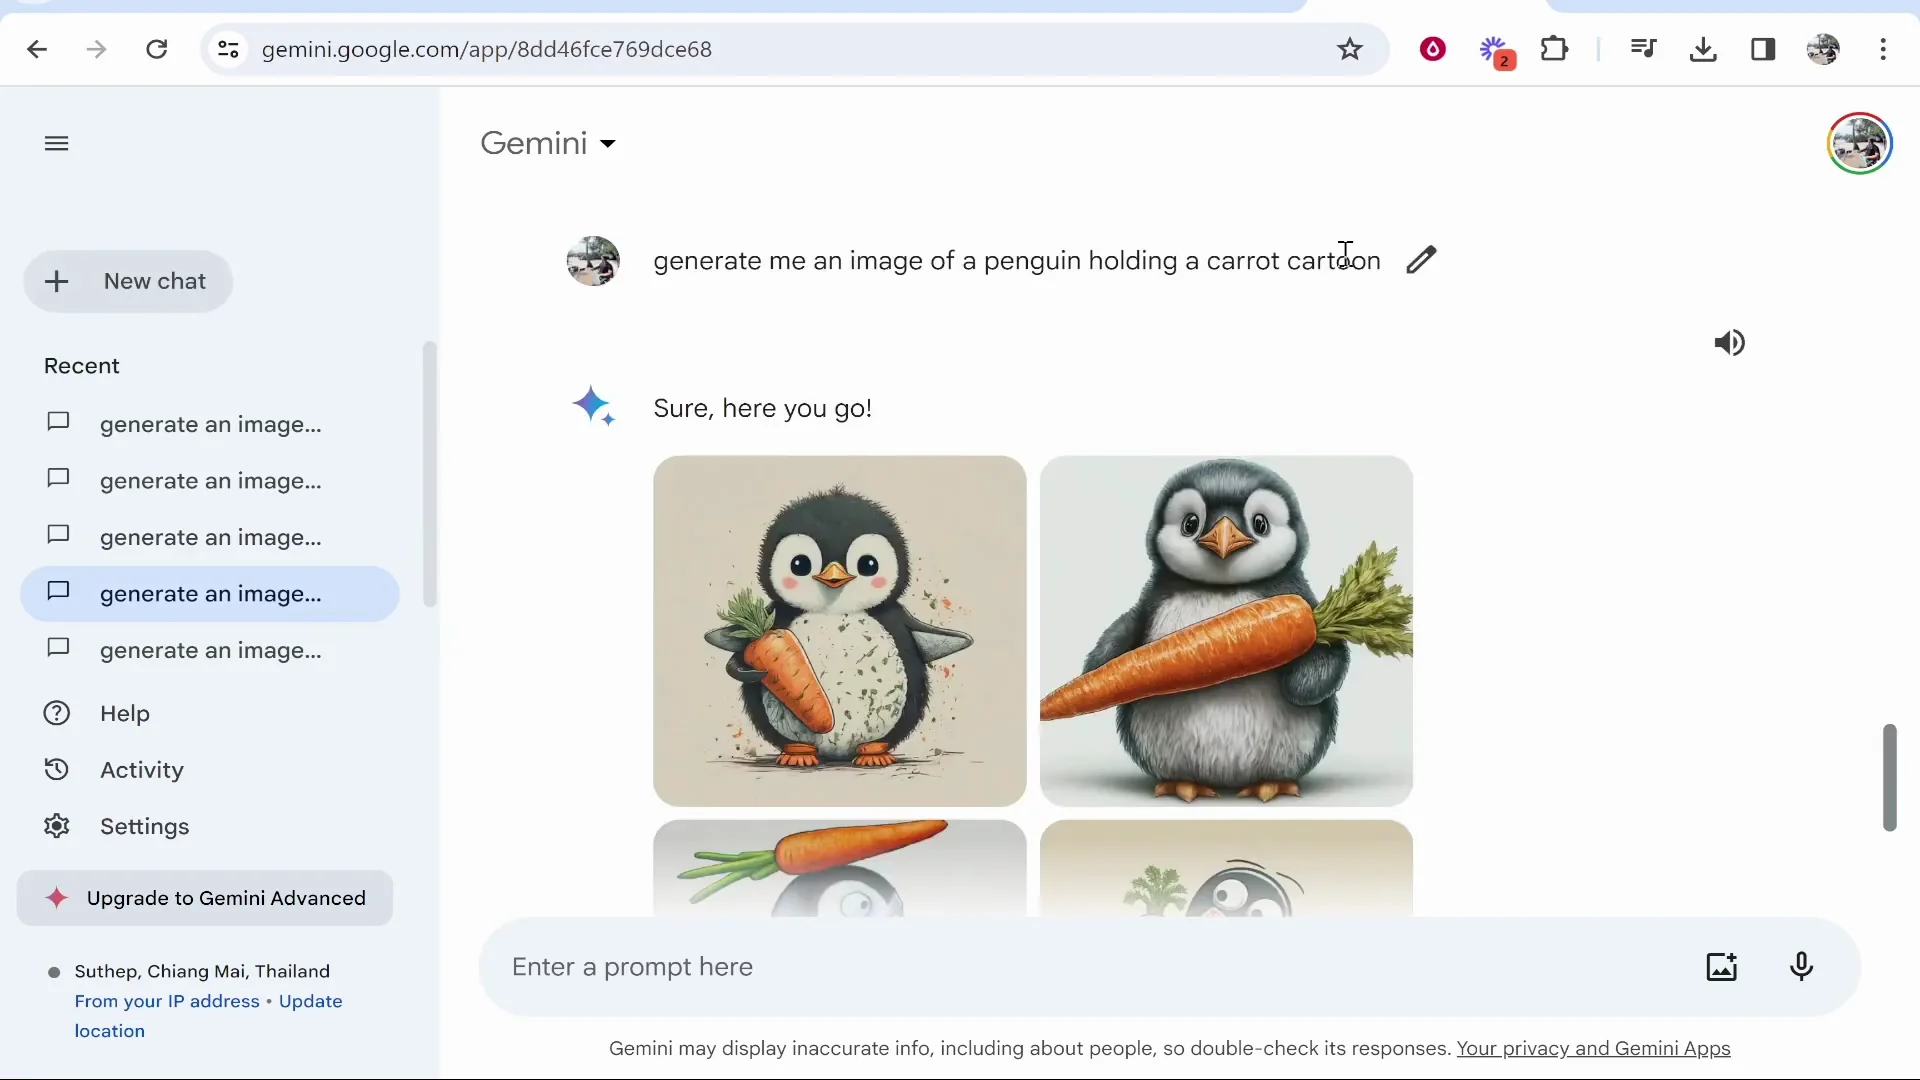Click the Update location link
This screenshot has height=1080, width=1920.
pos(310,1001)
